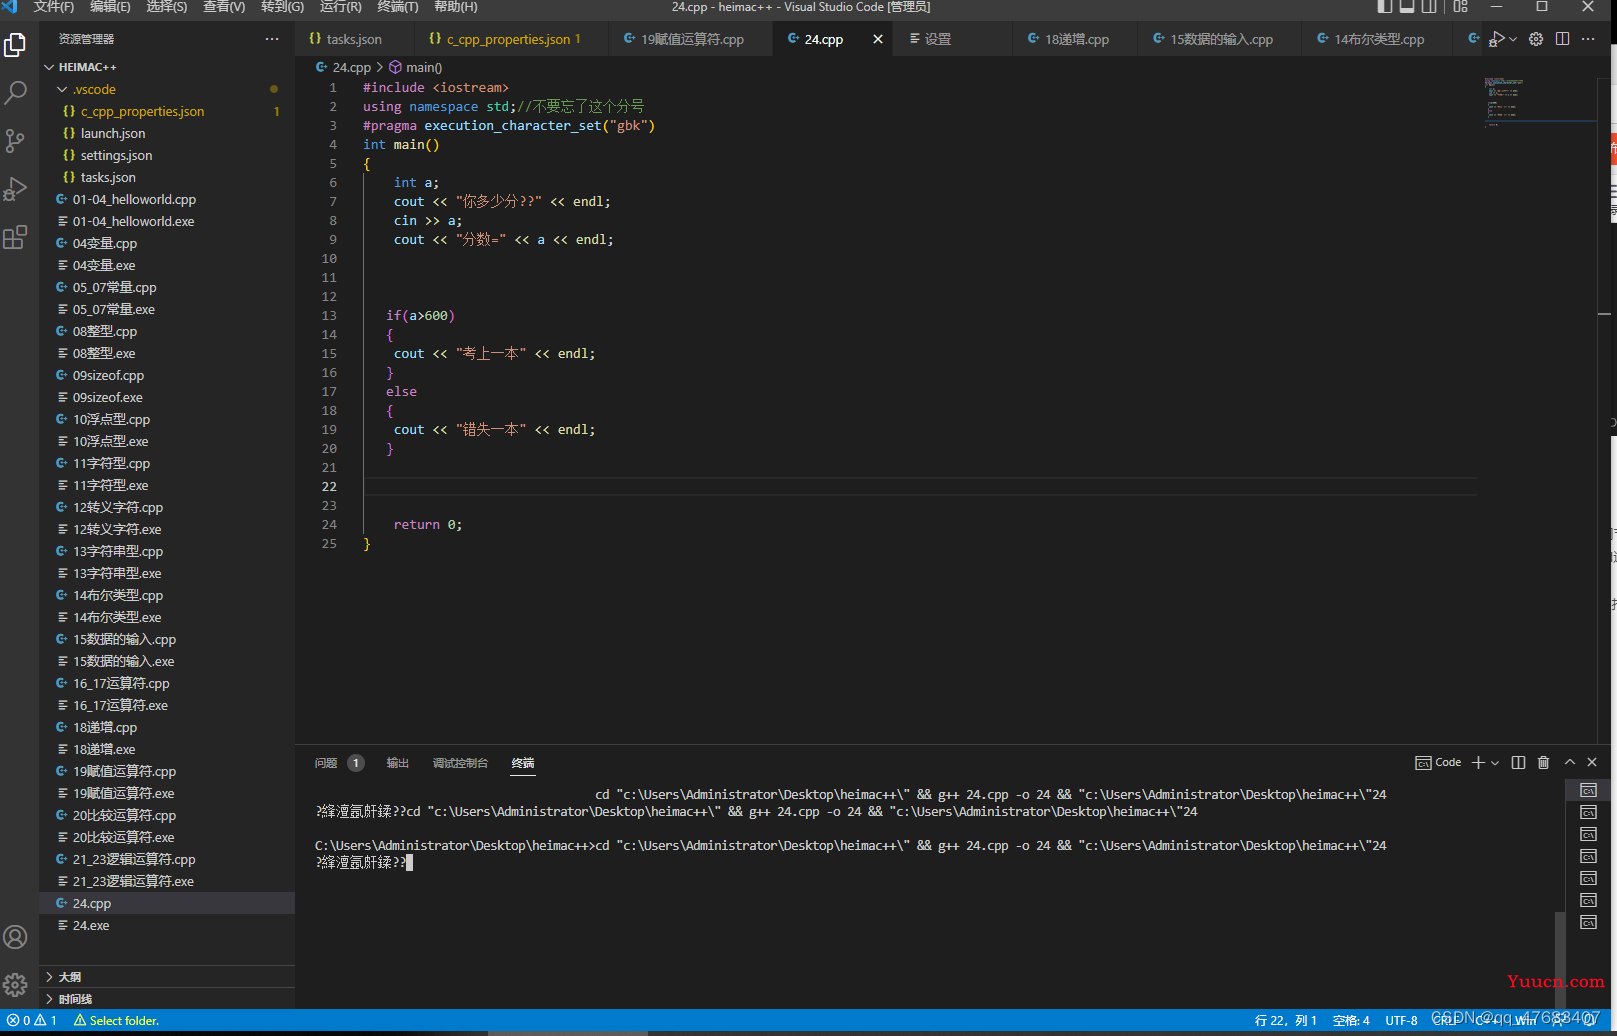Switch to 14布尔类型.cpp editor tab
The width and height of the screenshot is (1617, 1036).
[x=1379, y=39]
